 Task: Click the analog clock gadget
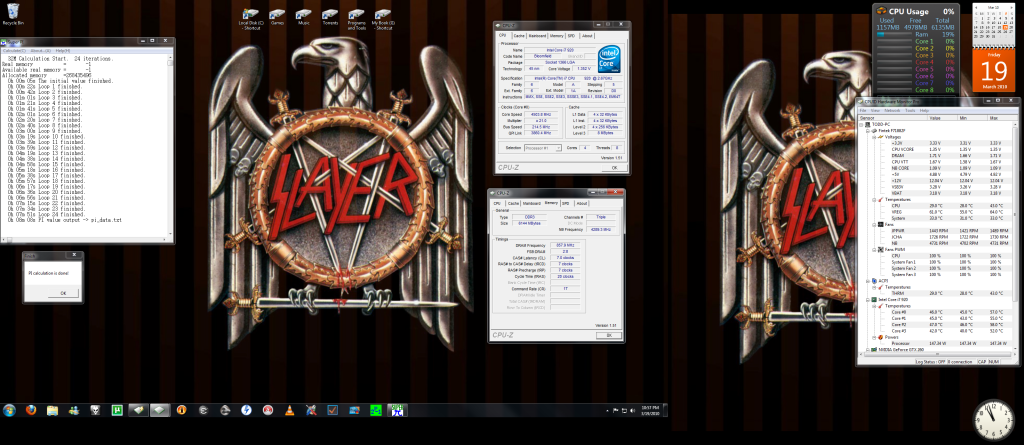pyautogui.click(x=993, y=420)
